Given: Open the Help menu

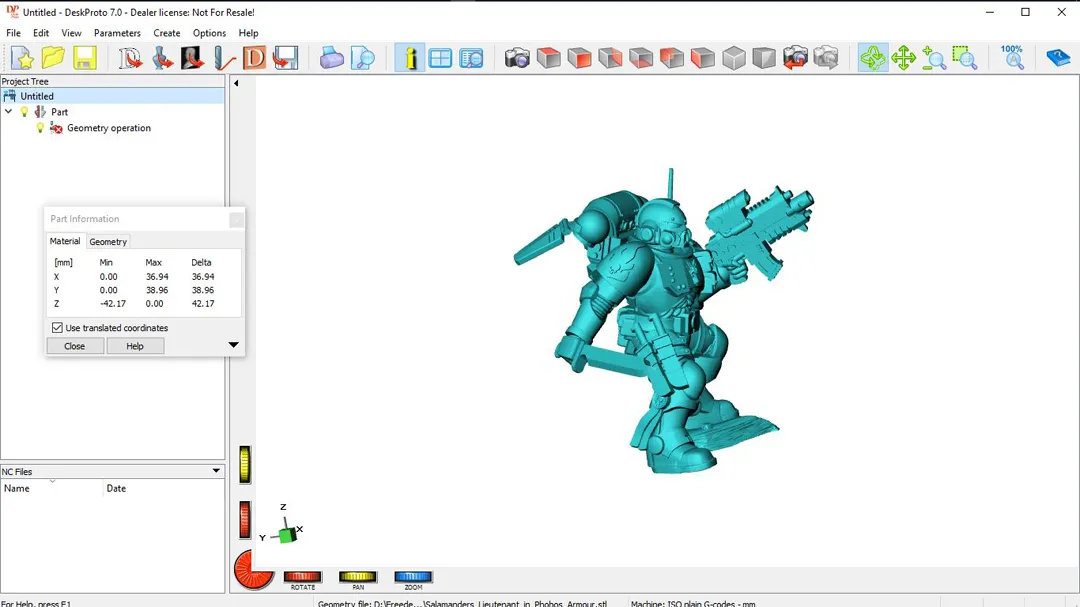Looking at the screenshot, I should pos(248,33).
